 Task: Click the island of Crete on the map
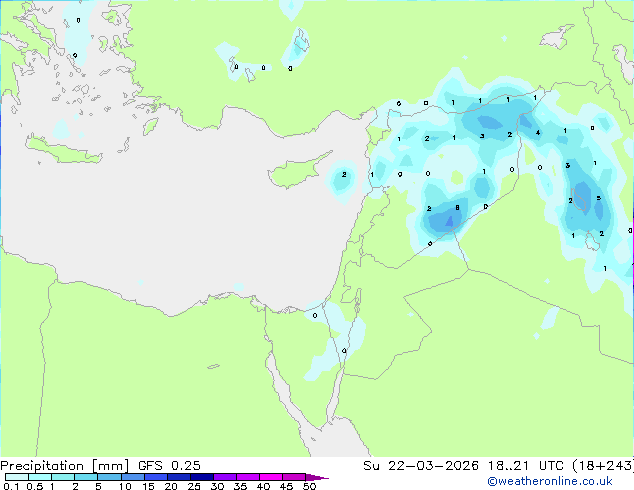coord(63,152)
